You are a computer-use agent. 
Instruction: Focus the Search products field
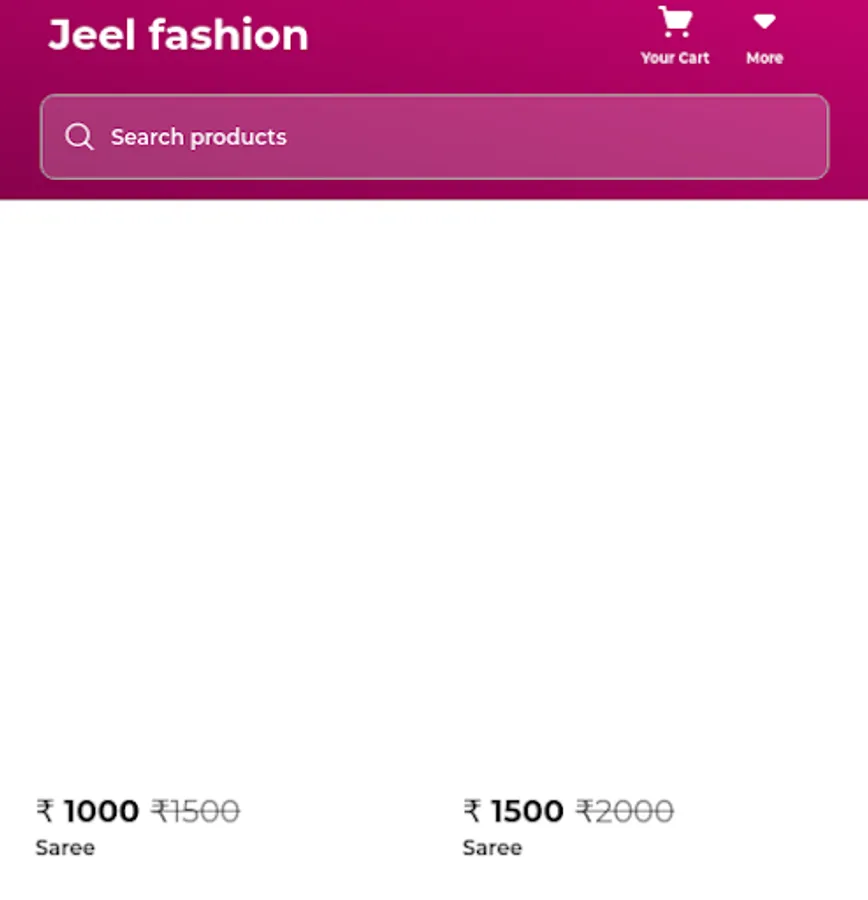coord(435,137)
